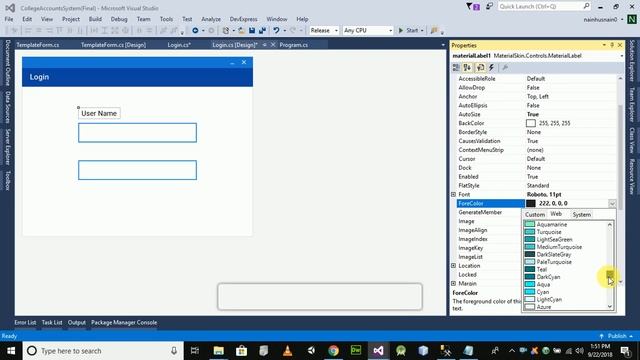Open Microsoft Store from the taskbar
This screenshot has width=640, height=360.
242,351
